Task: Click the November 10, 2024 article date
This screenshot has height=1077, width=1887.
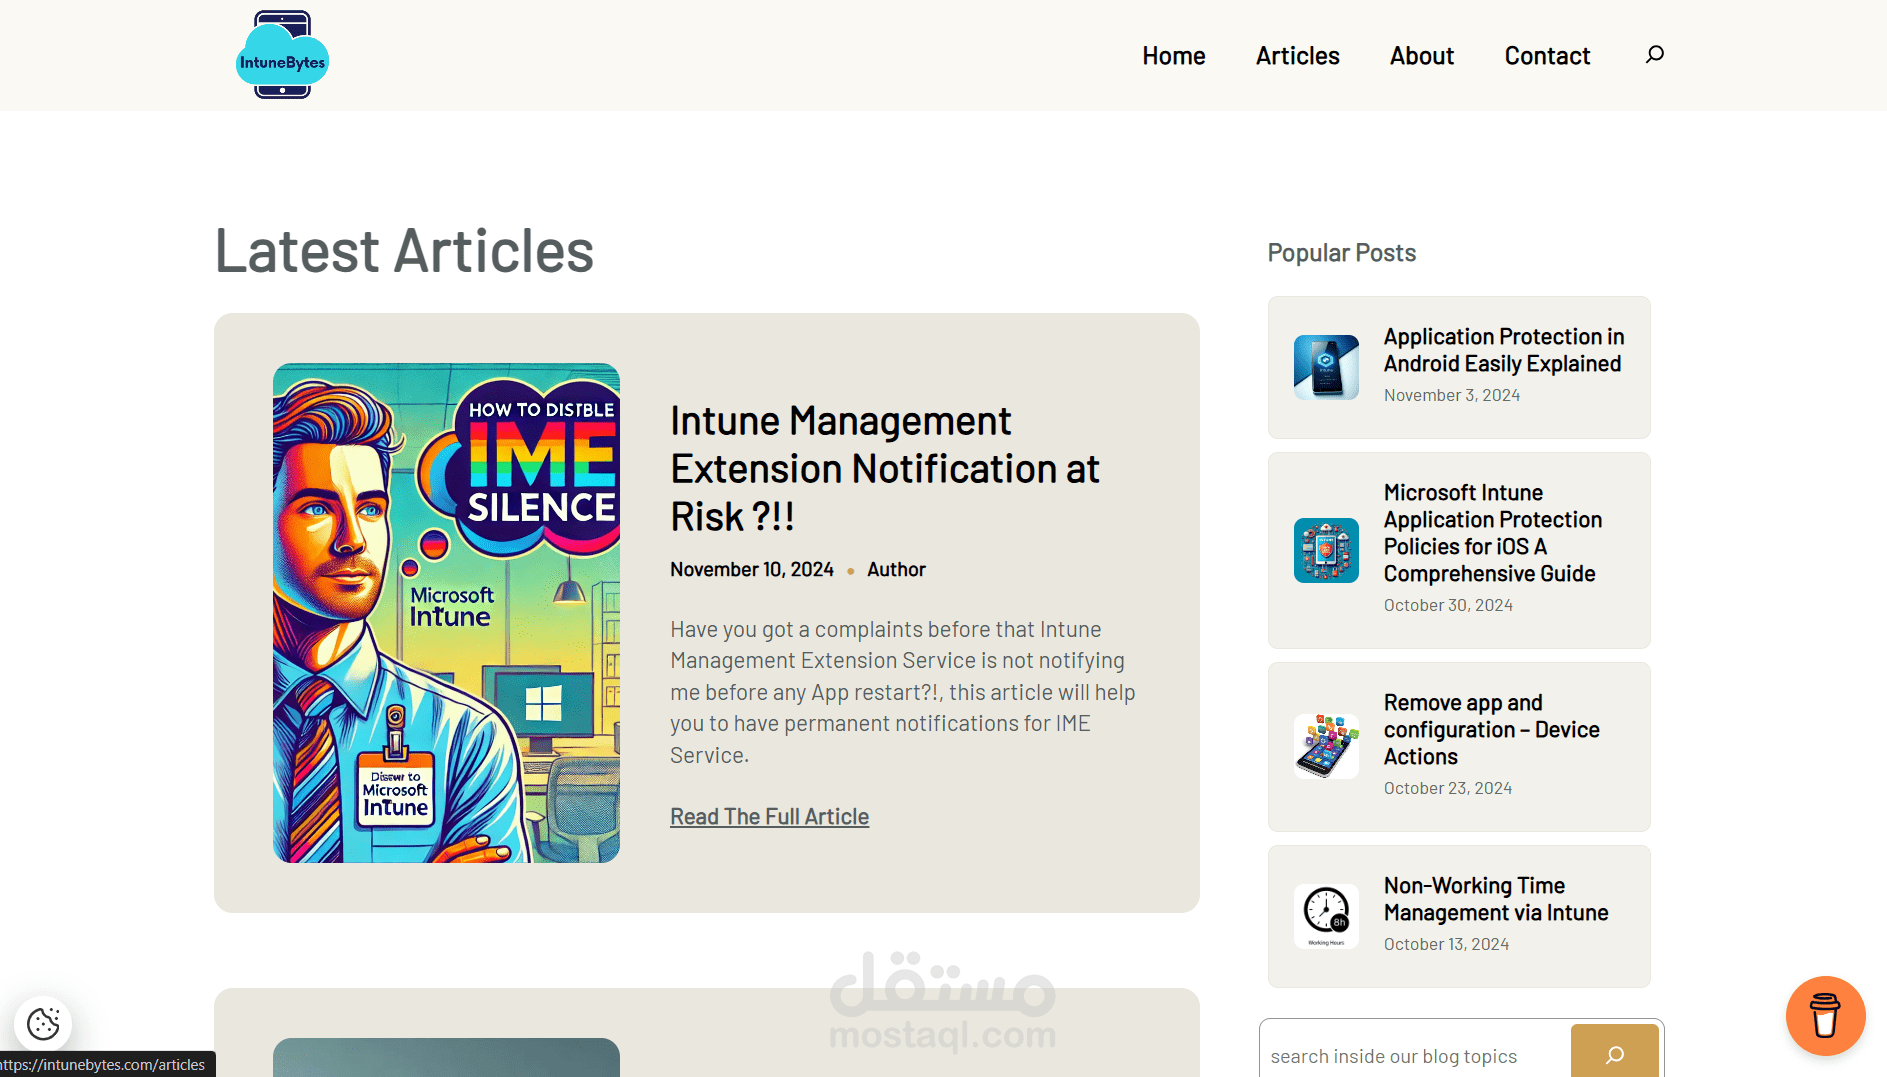Action: pos(752,569)
